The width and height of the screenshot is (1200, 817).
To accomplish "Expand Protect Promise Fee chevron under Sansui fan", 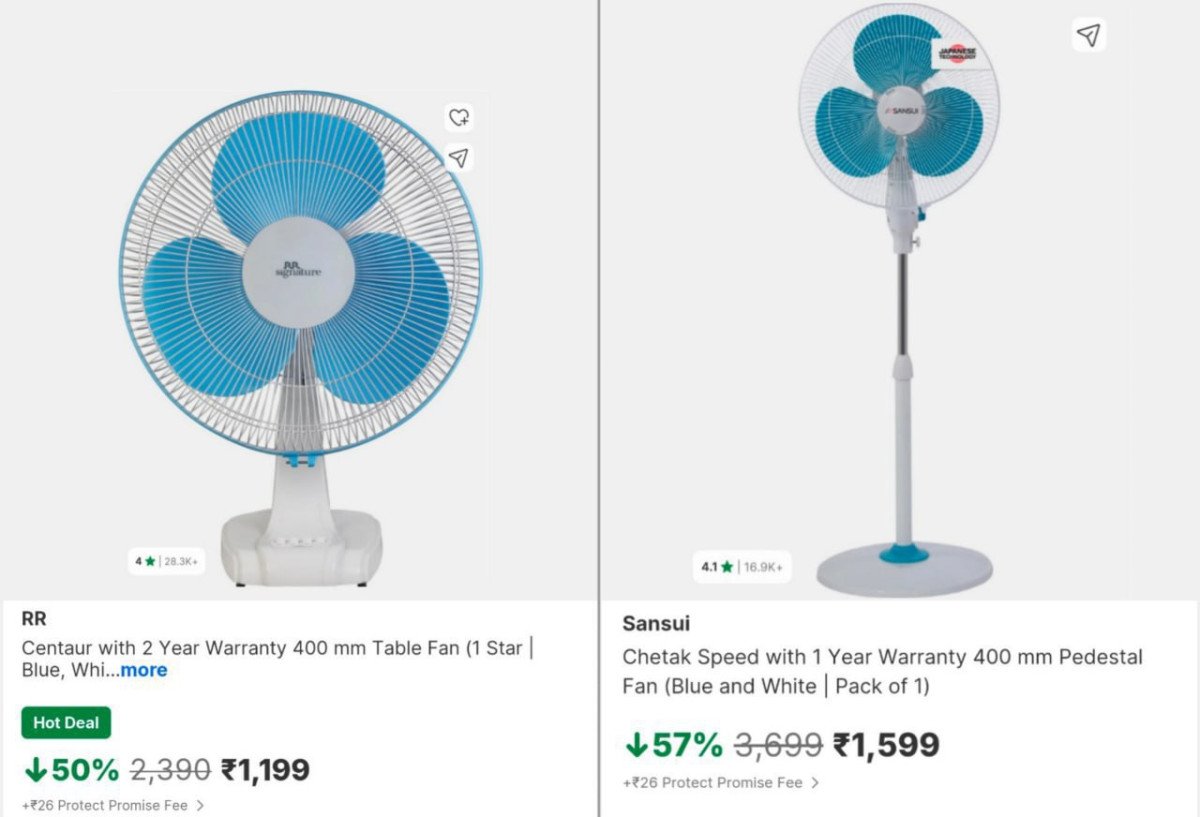I will point(815,783).
